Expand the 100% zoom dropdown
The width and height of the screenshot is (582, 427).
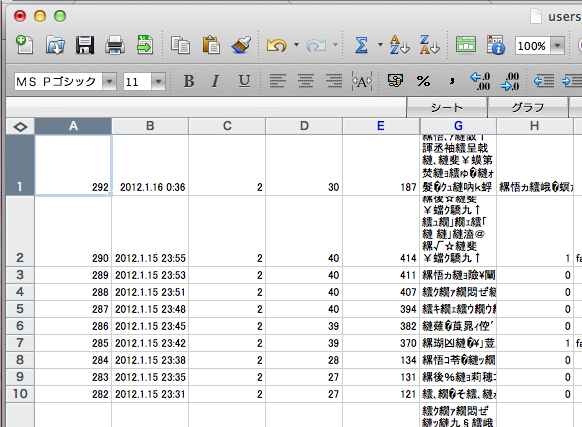tap(558, 46)
